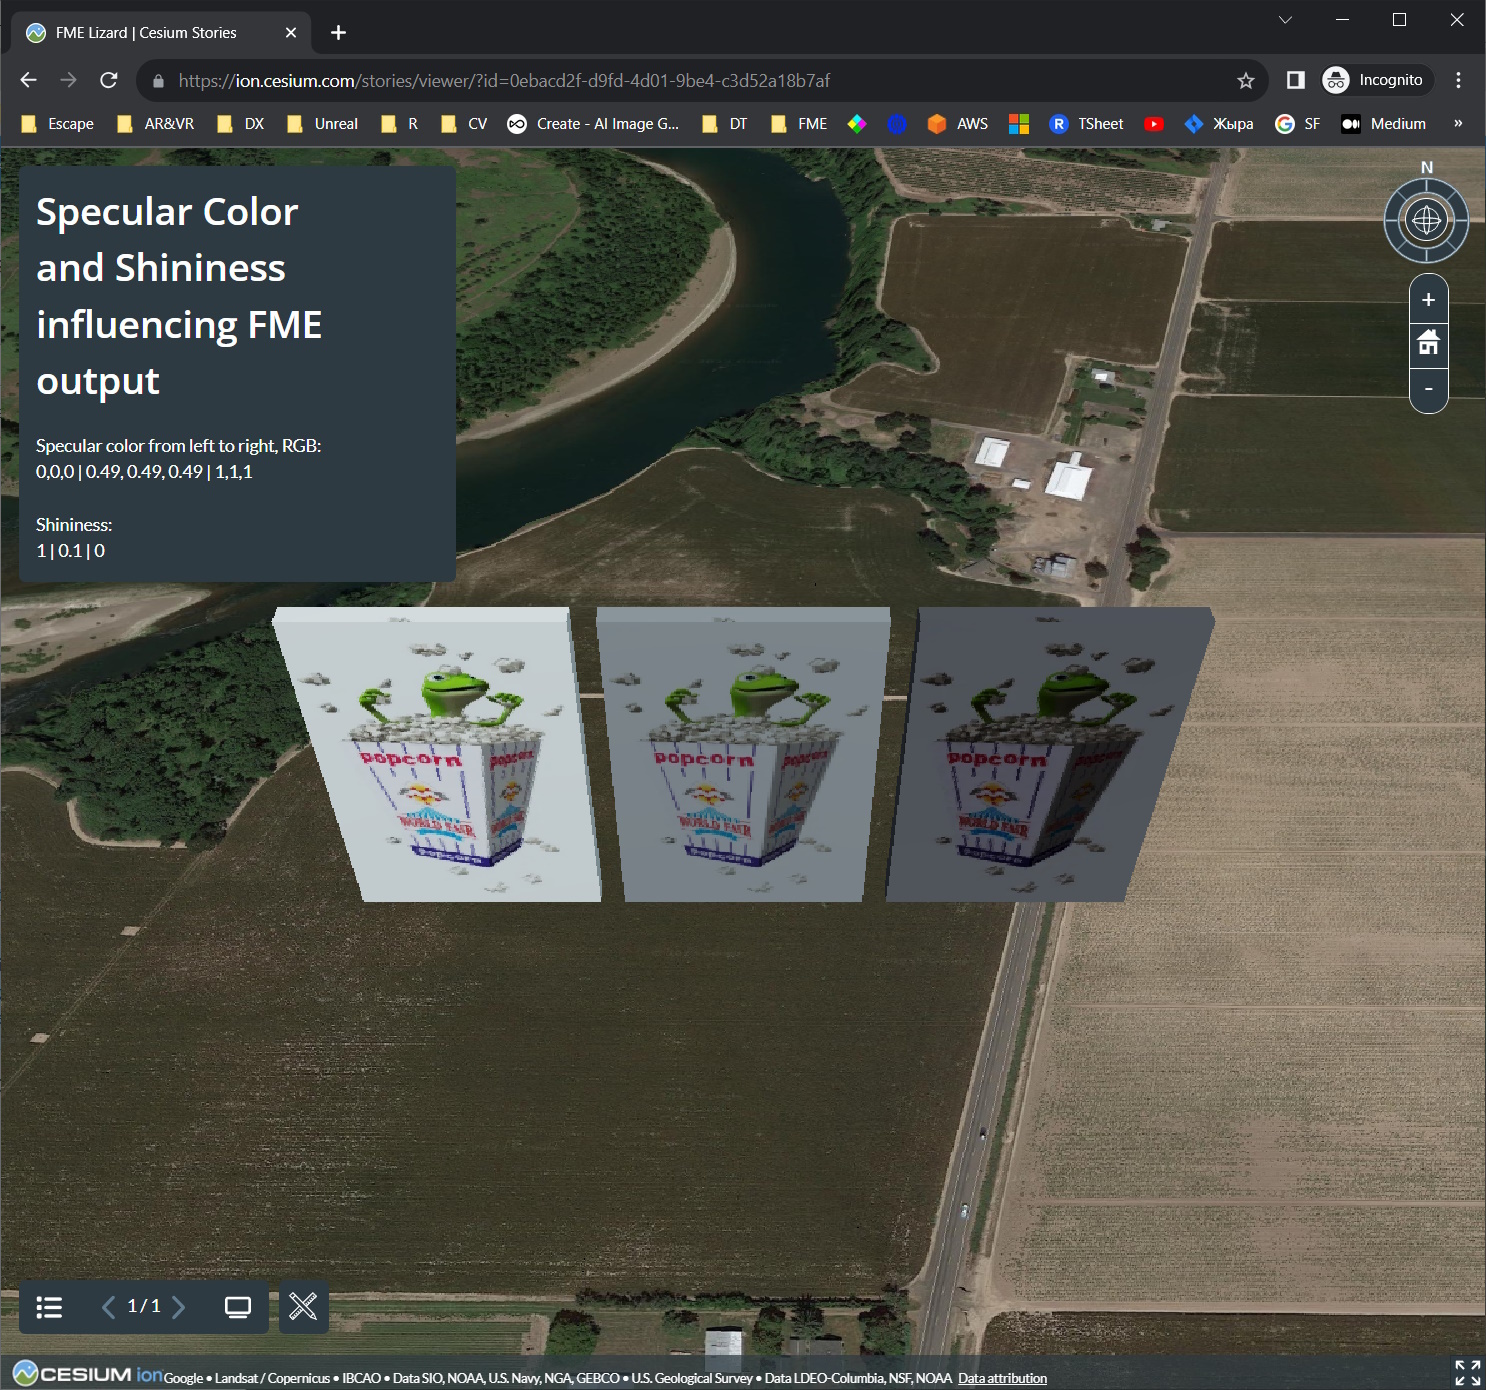1486x1390 pixels.
Task: Go to next story slide
Action: point(179,1307)
